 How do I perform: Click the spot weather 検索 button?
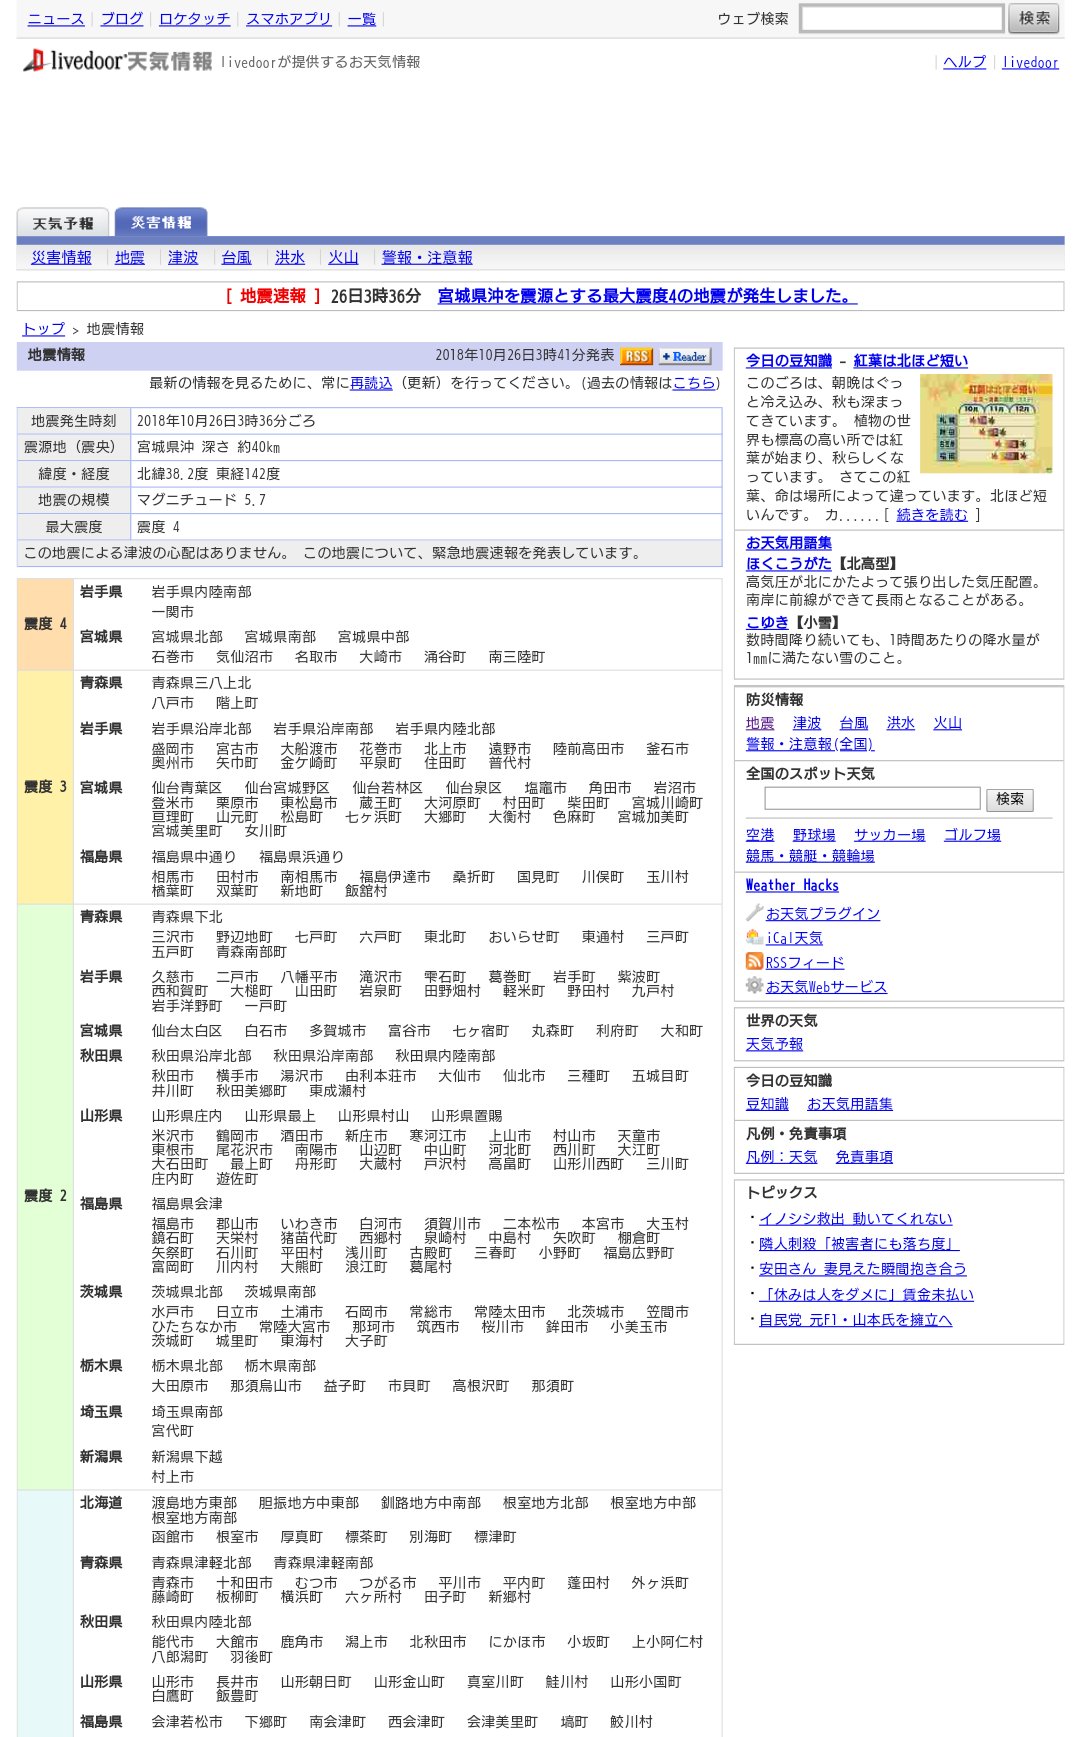(x=1009, y=799)
